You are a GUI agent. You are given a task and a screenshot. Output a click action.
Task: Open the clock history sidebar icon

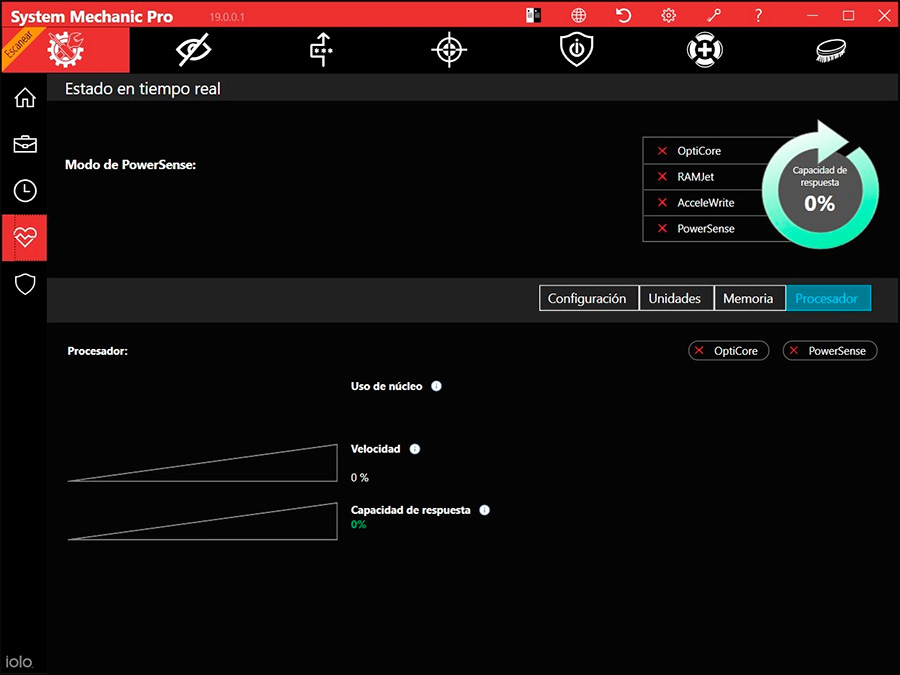[25, 191]
